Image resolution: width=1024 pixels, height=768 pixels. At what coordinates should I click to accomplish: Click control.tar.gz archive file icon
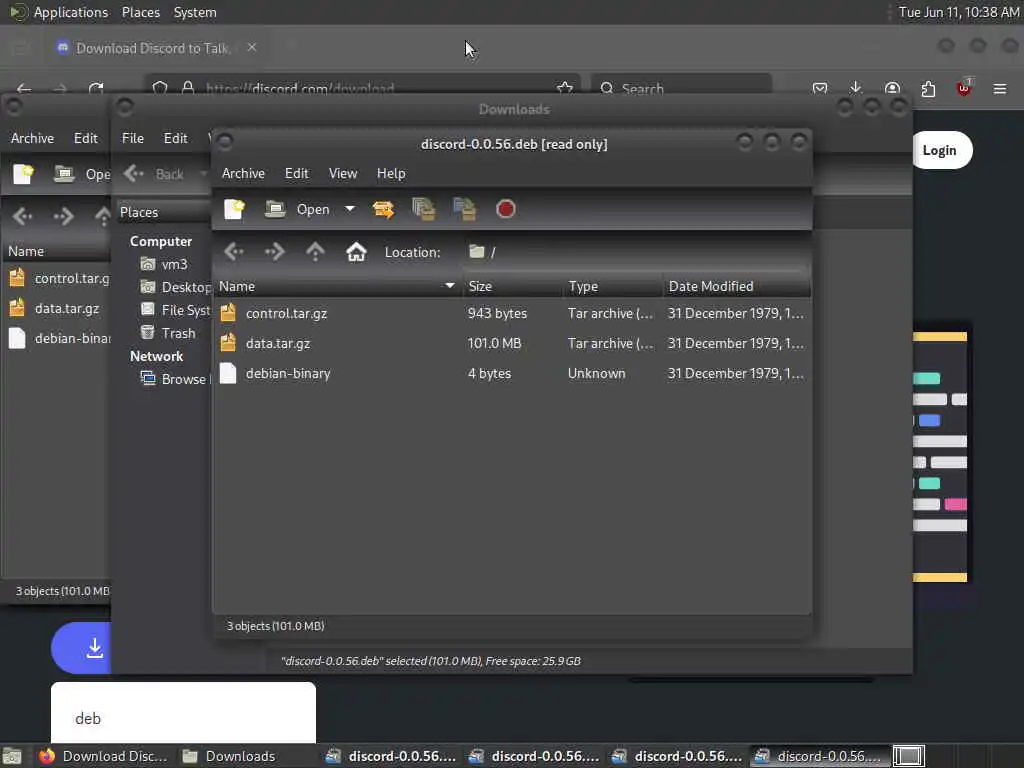coord(228,313)
